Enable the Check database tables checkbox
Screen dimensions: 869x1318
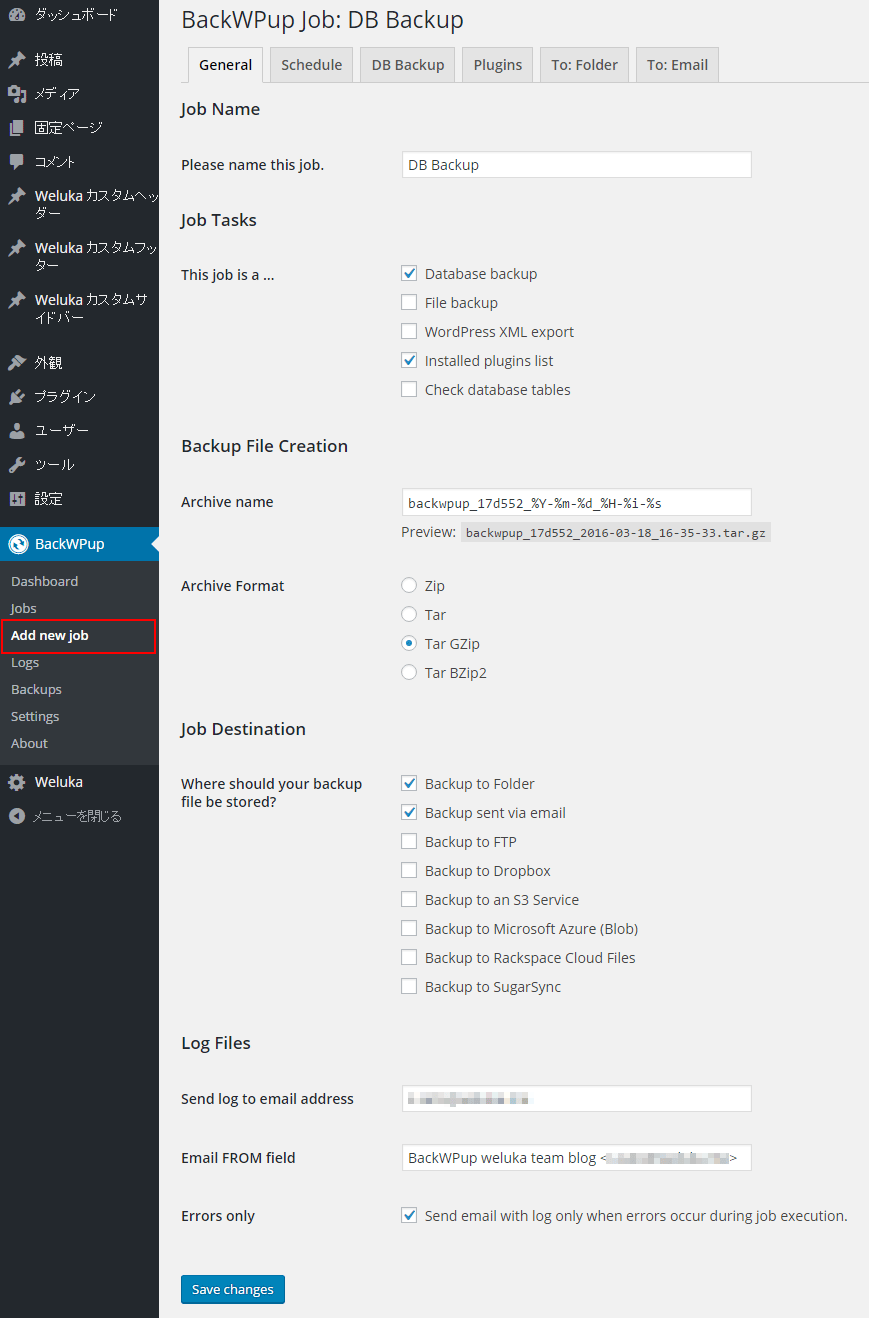[x=409, y=389]
